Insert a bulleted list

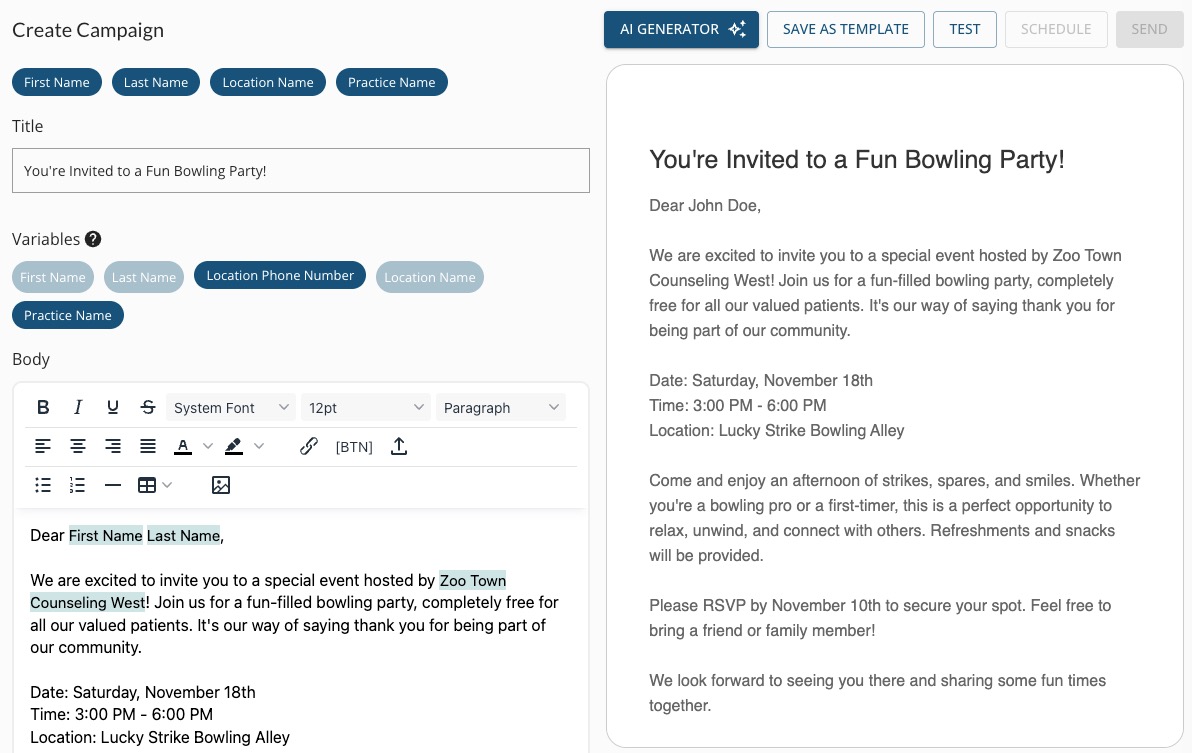(43, 485)
